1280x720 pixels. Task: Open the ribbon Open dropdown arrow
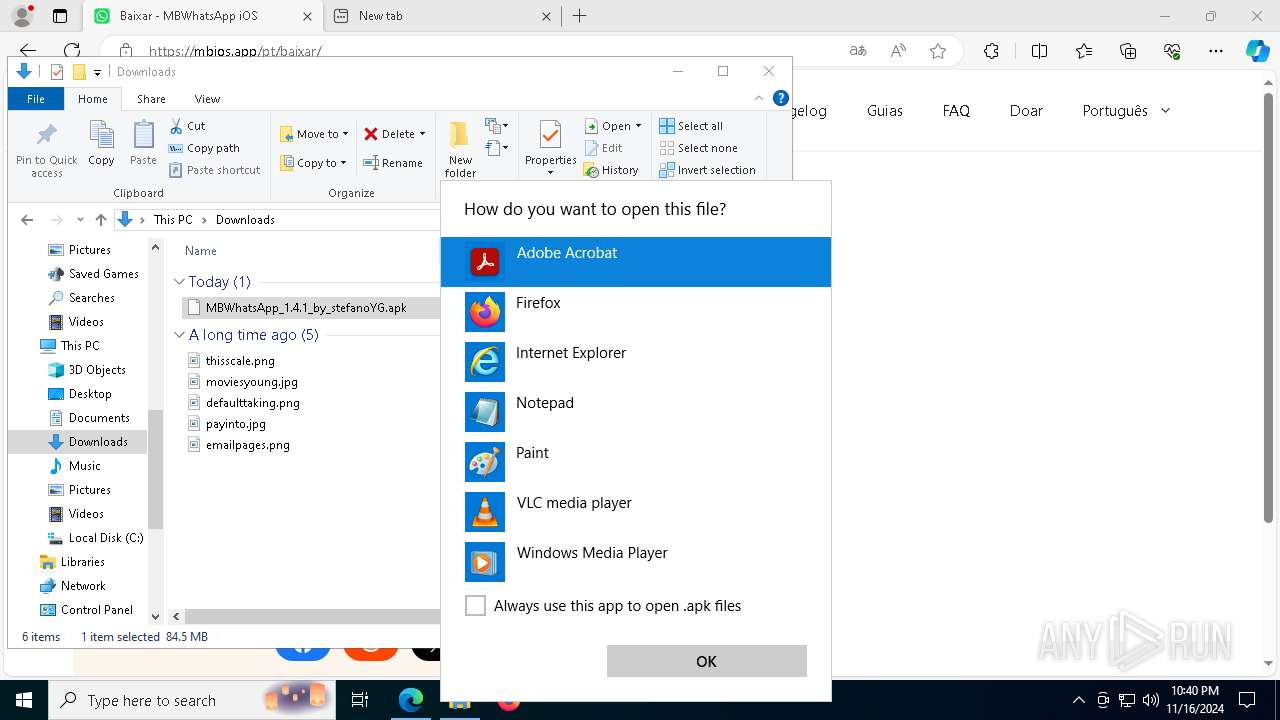pyautogui.click(x=638, y=126)
